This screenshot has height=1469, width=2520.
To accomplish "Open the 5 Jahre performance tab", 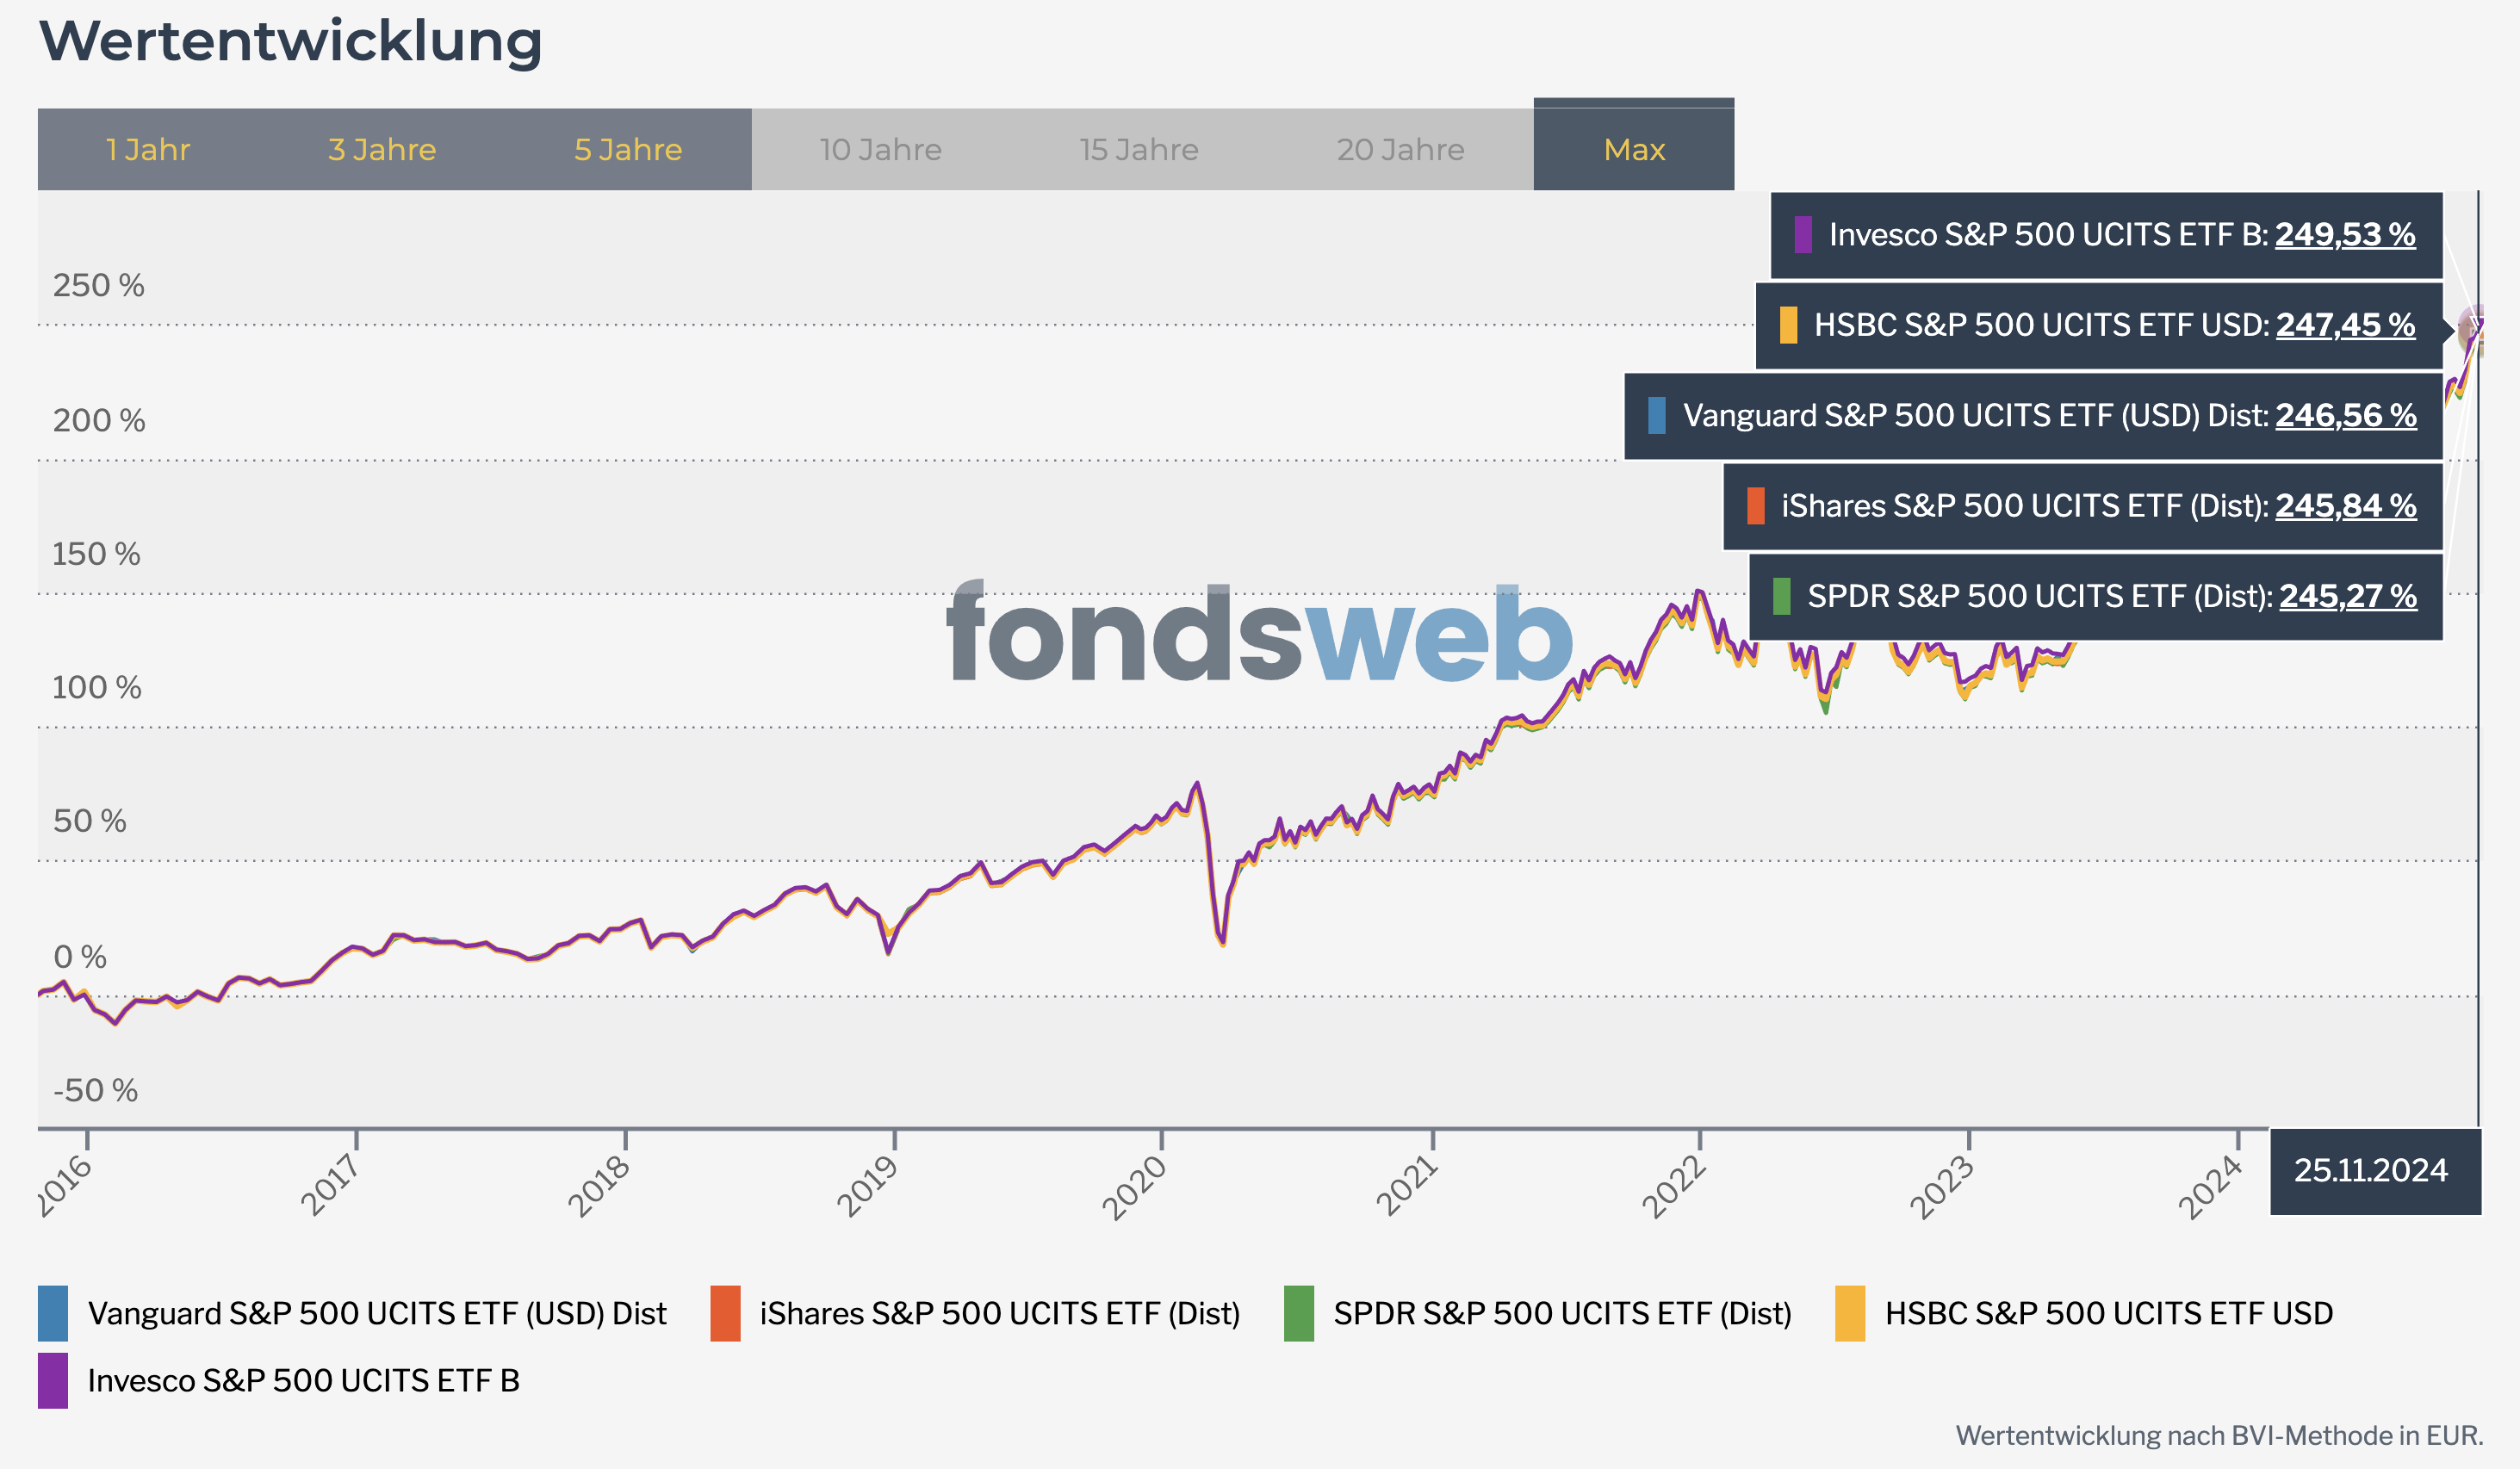I will coord(628,150).
